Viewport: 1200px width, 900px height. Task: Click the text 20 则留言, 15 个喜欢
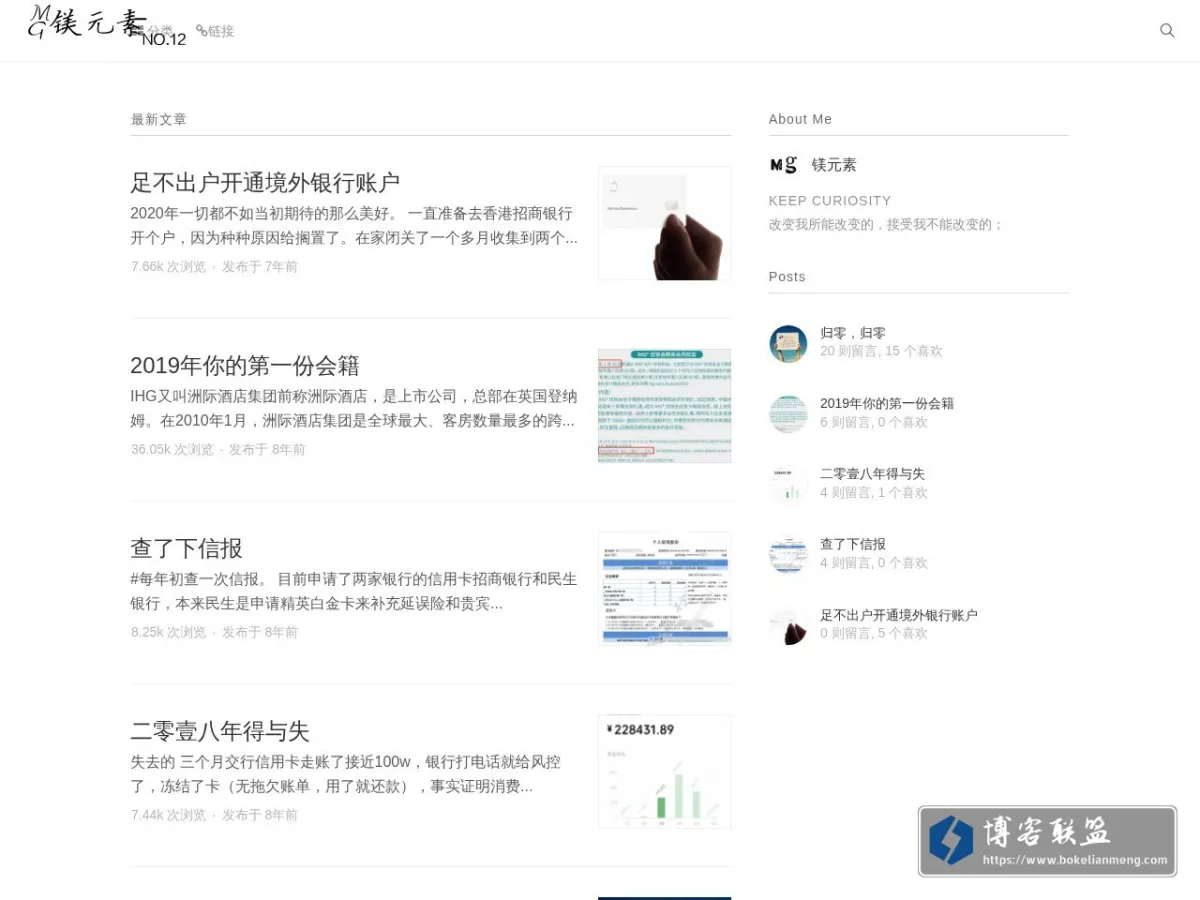point(881,351)
